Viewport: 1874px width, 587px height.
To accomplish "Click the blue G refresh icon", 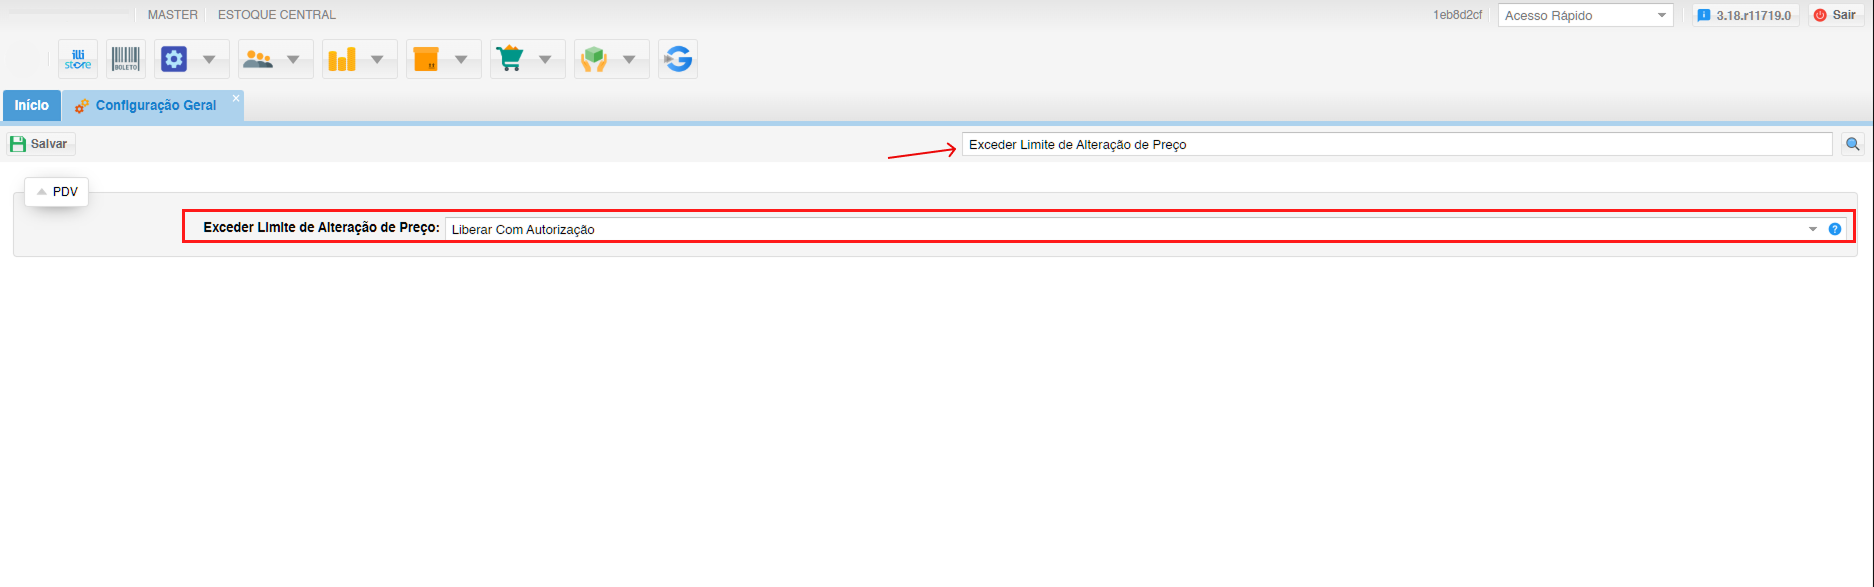I will click(x=678, y=60).
